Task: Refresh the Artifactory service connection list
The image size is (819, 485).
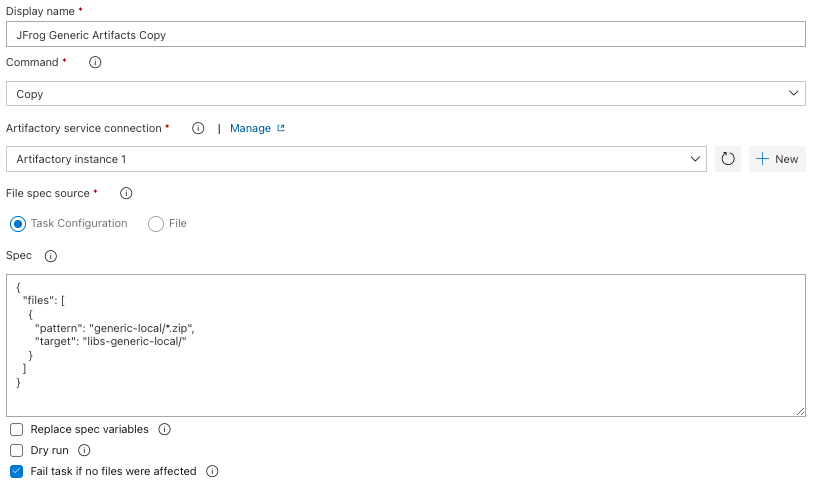Action: click(x=728, y=159)
